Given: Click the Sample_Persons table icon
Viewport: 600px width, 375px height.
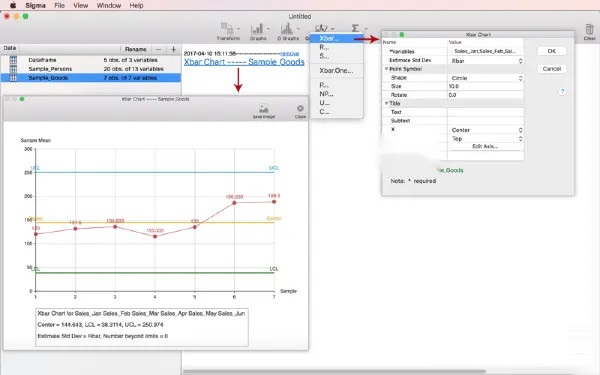Looking at the screenshot, I should pyautogui.click(x=13, y=69).
